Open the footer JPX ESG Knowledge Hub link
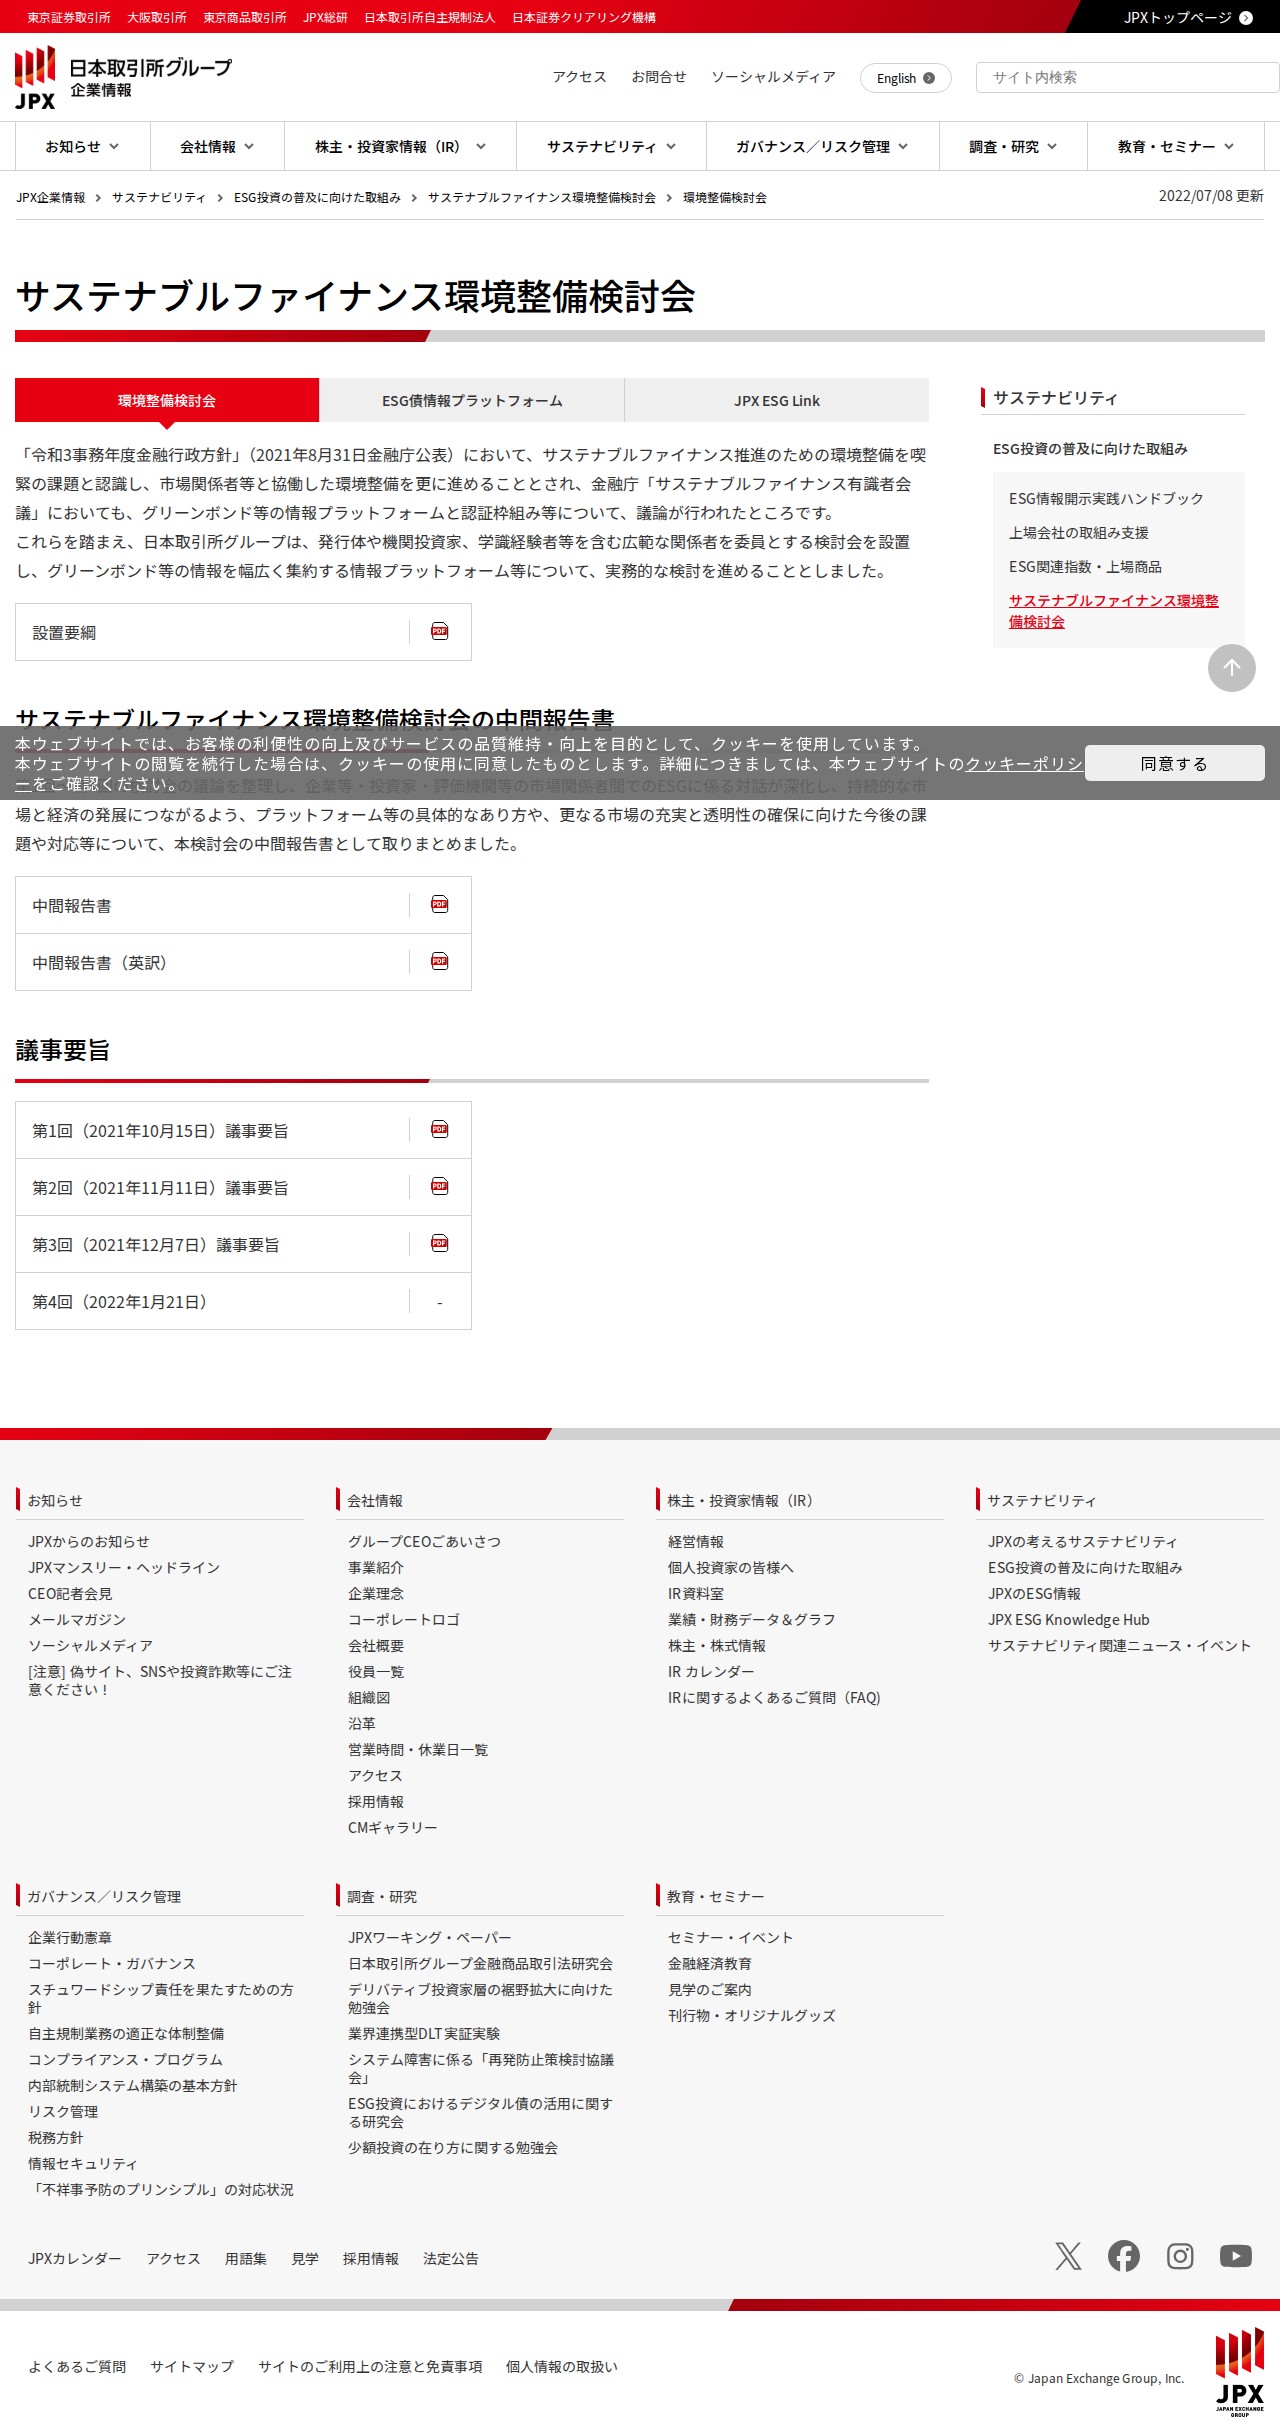1280x2429 pixels. tap(1069, 1619)
